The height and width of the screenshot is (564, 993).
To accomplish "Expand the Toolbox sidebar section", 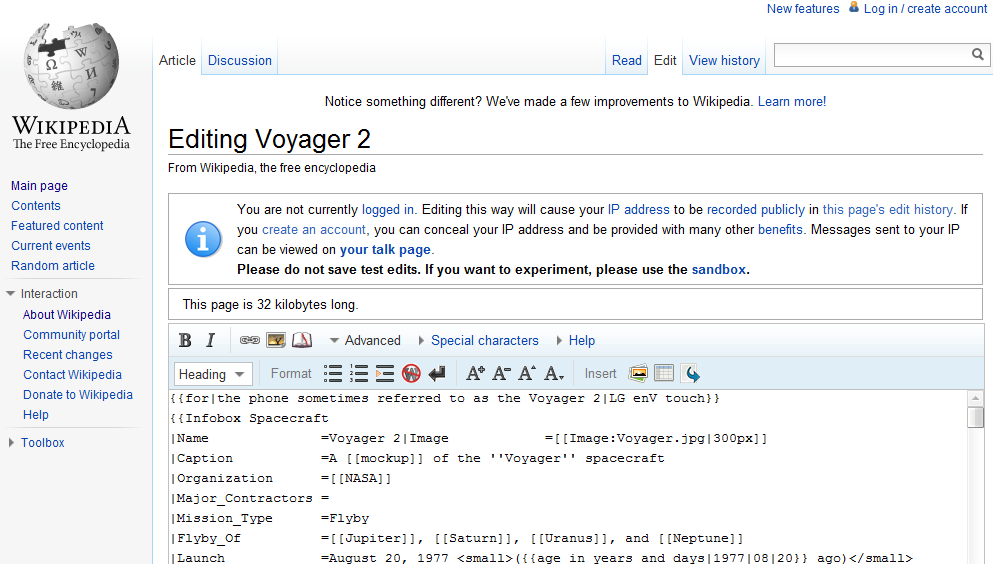I will tap(36, 443).
